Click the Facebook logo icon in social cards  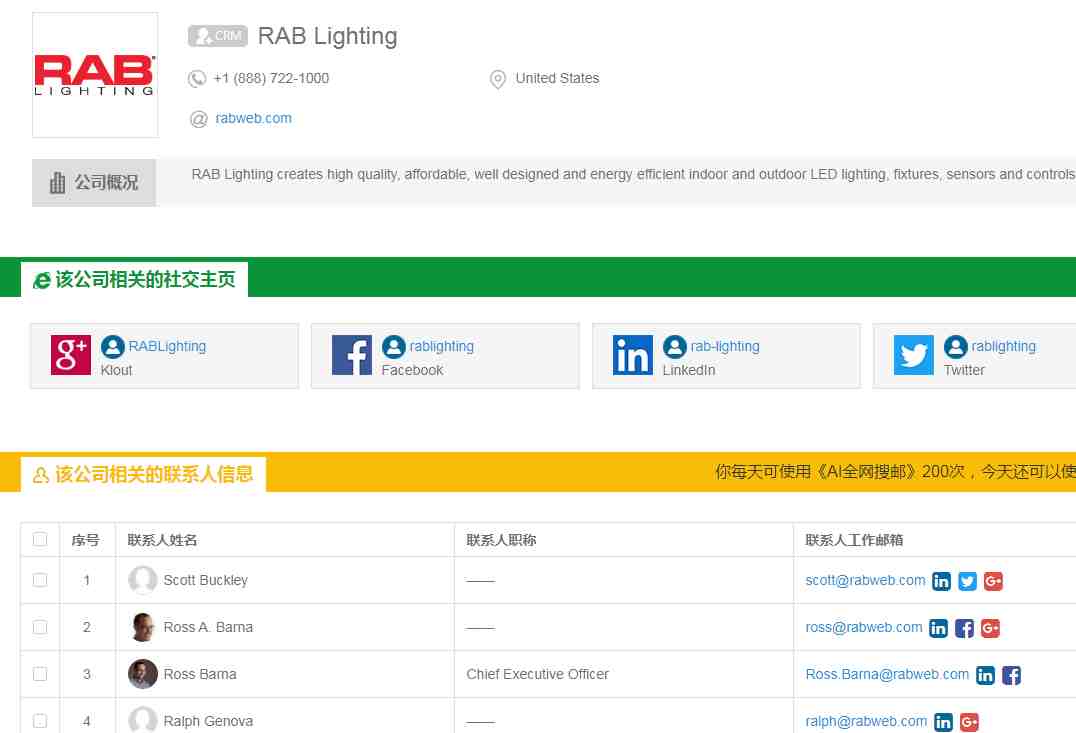(351, 355)
